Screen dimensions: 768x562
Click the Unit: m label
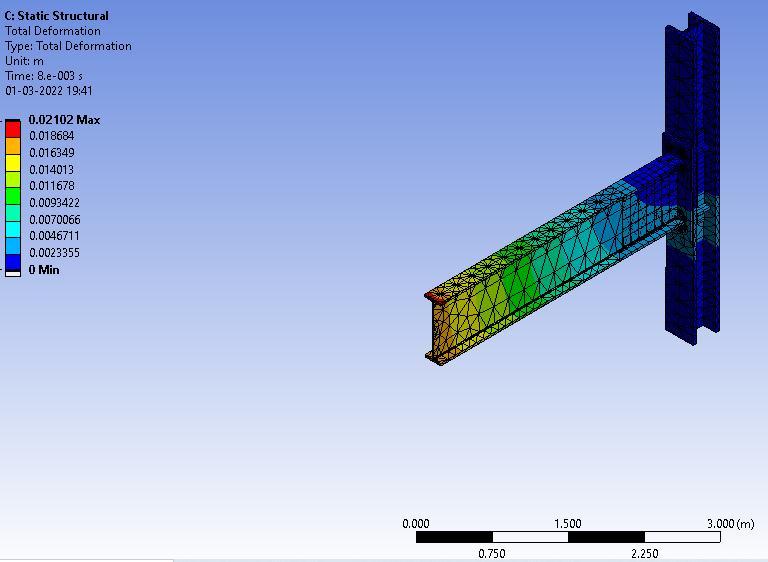tap(24, 61)
